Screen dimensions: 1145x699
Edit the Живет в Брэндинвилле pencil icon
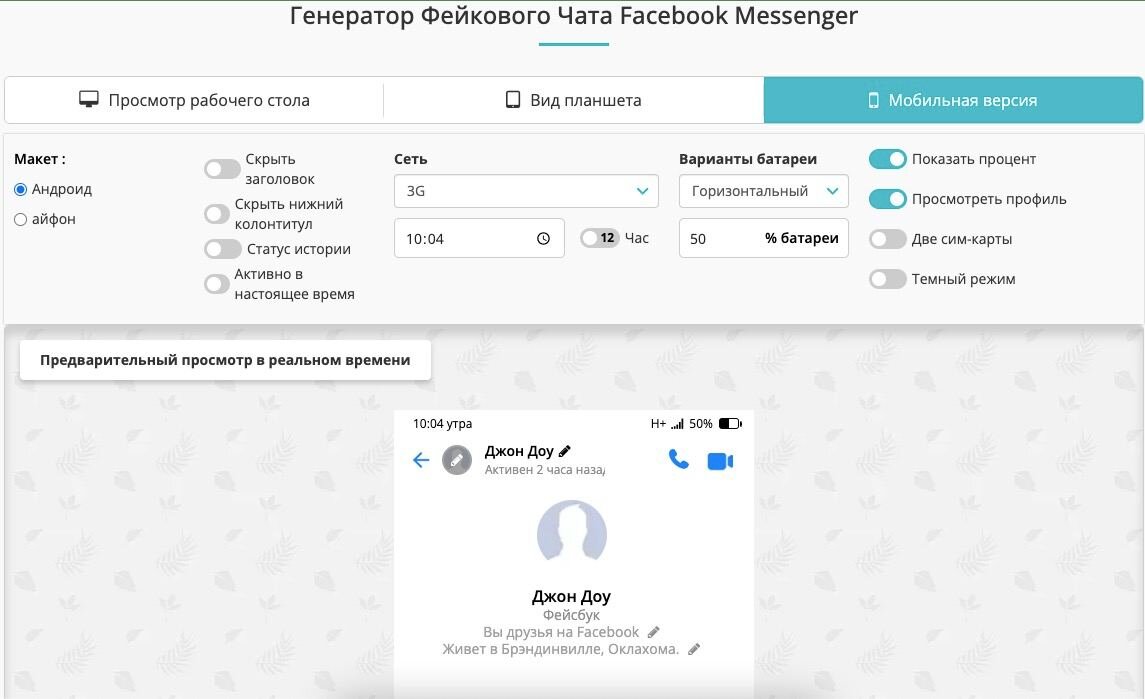pos(694,649)
